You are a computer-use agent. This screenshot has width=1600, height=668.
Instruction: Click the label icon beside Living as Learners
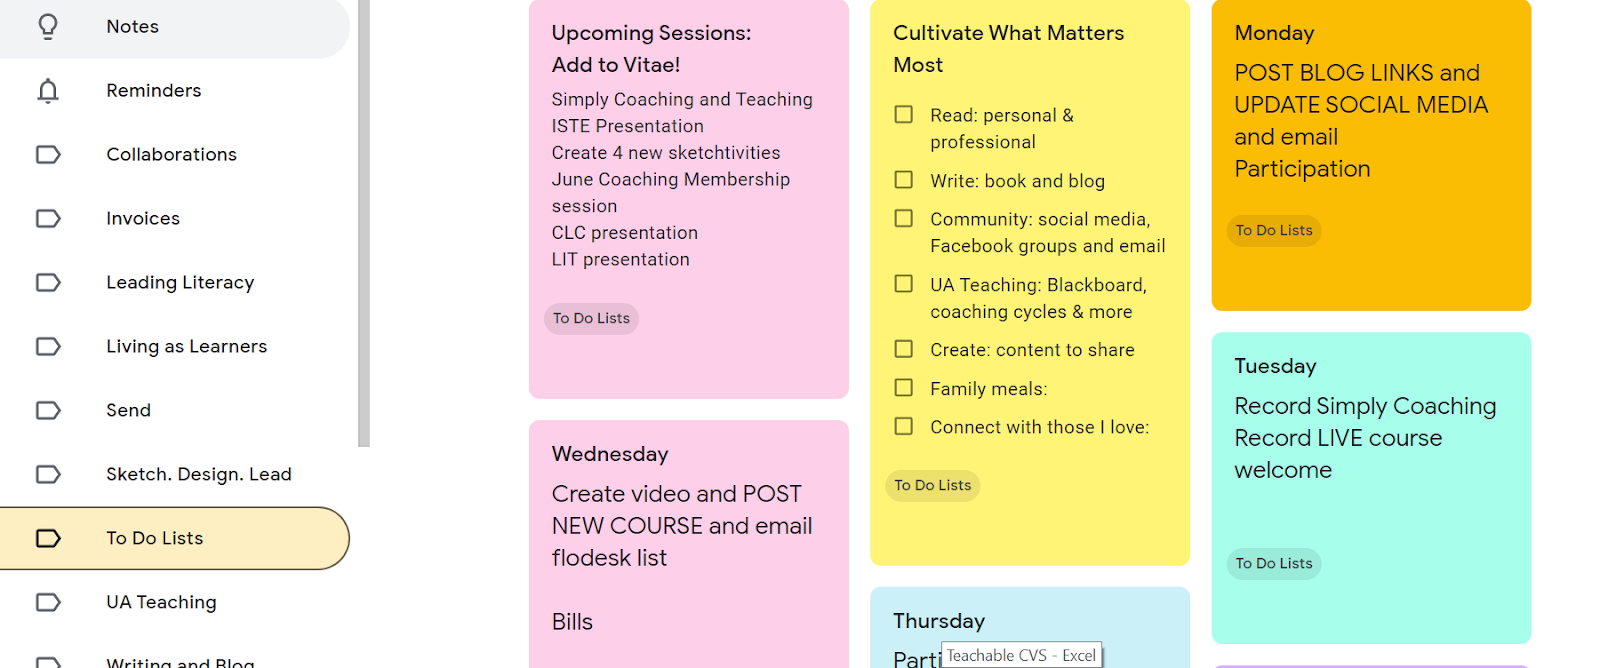point(47,346)
